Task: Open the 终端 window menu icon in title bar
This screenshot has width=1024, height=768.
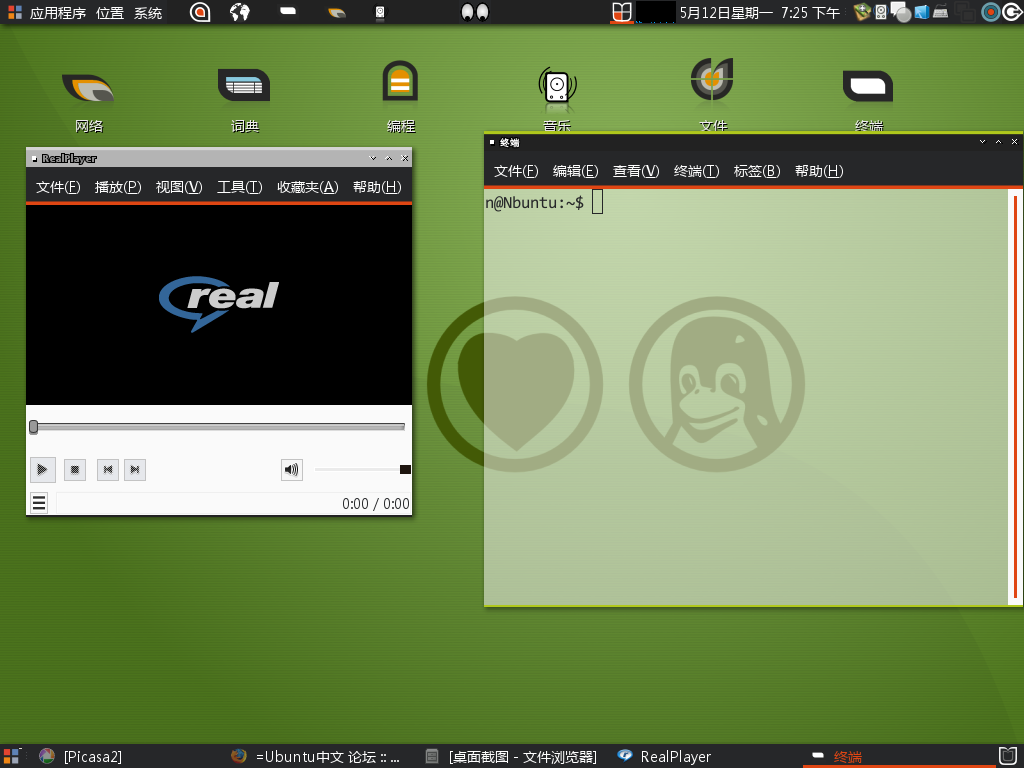Action: point(492,142)
